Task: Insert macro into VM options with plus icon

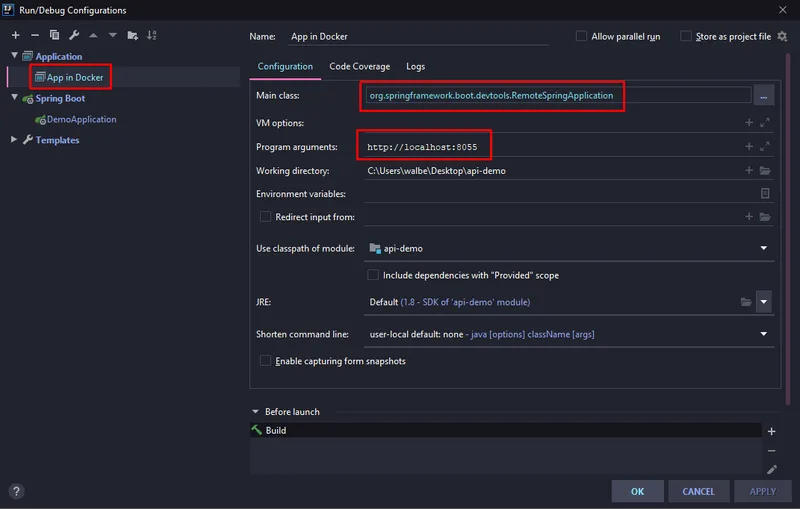Action: (x=748, y=122)
